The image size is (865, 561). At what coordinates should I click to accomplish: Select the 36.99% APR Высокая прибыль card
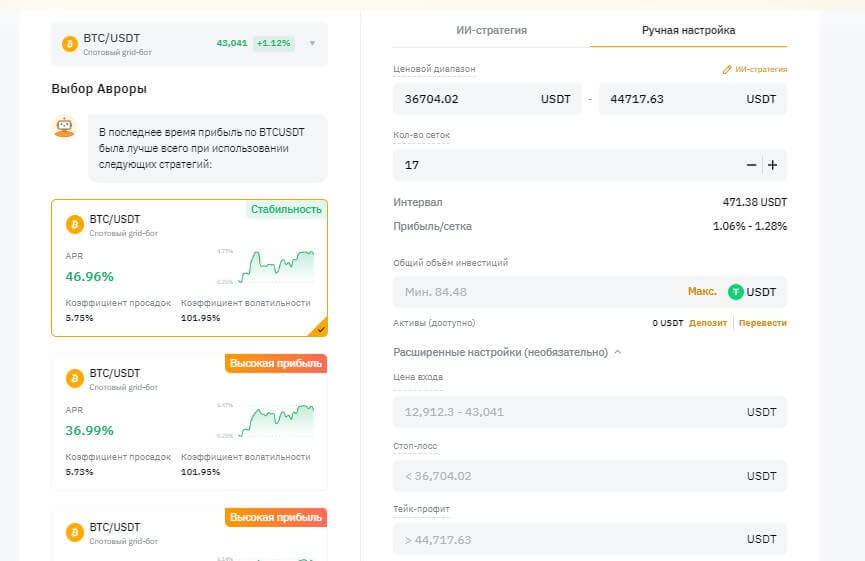(x=189, y=422)
